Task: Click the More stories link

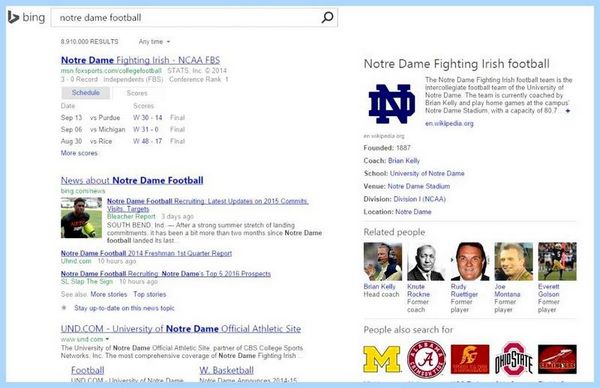Action: coord(109,294)
